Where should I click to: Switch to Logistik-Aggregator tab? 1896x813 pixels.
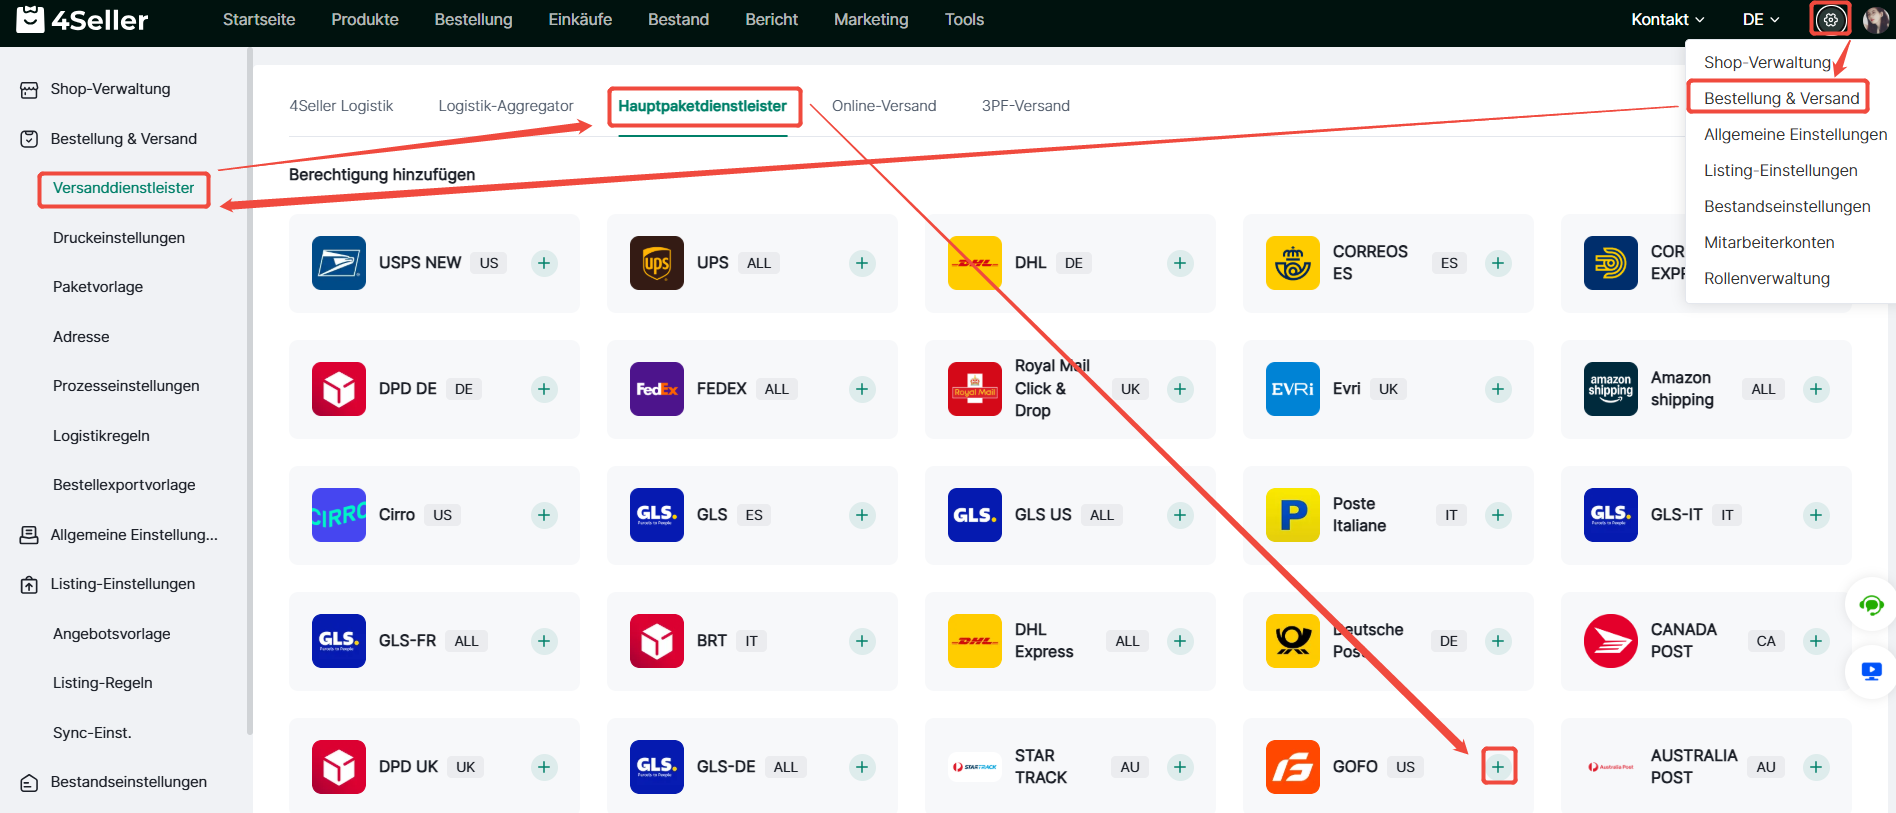[506, 106]
